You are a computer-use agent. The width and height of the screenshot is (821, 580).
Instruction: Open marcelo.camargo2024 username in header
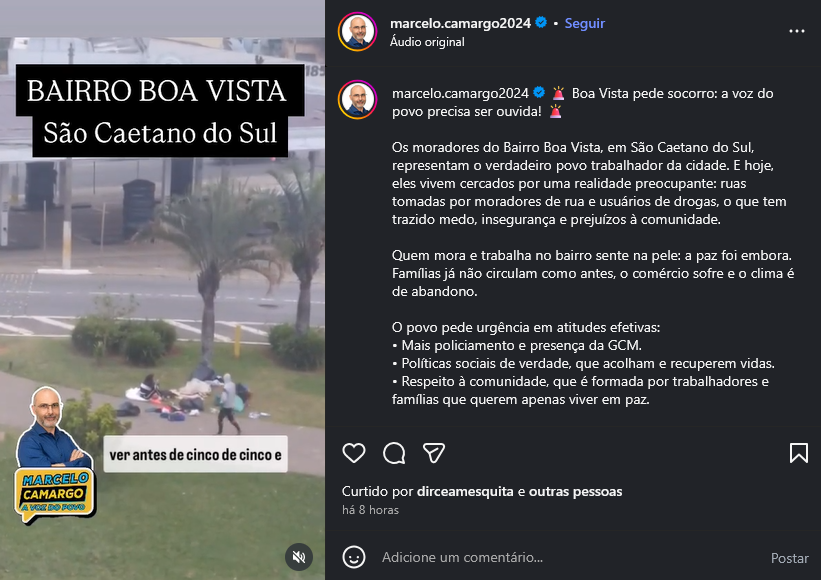tap(460, 24)
